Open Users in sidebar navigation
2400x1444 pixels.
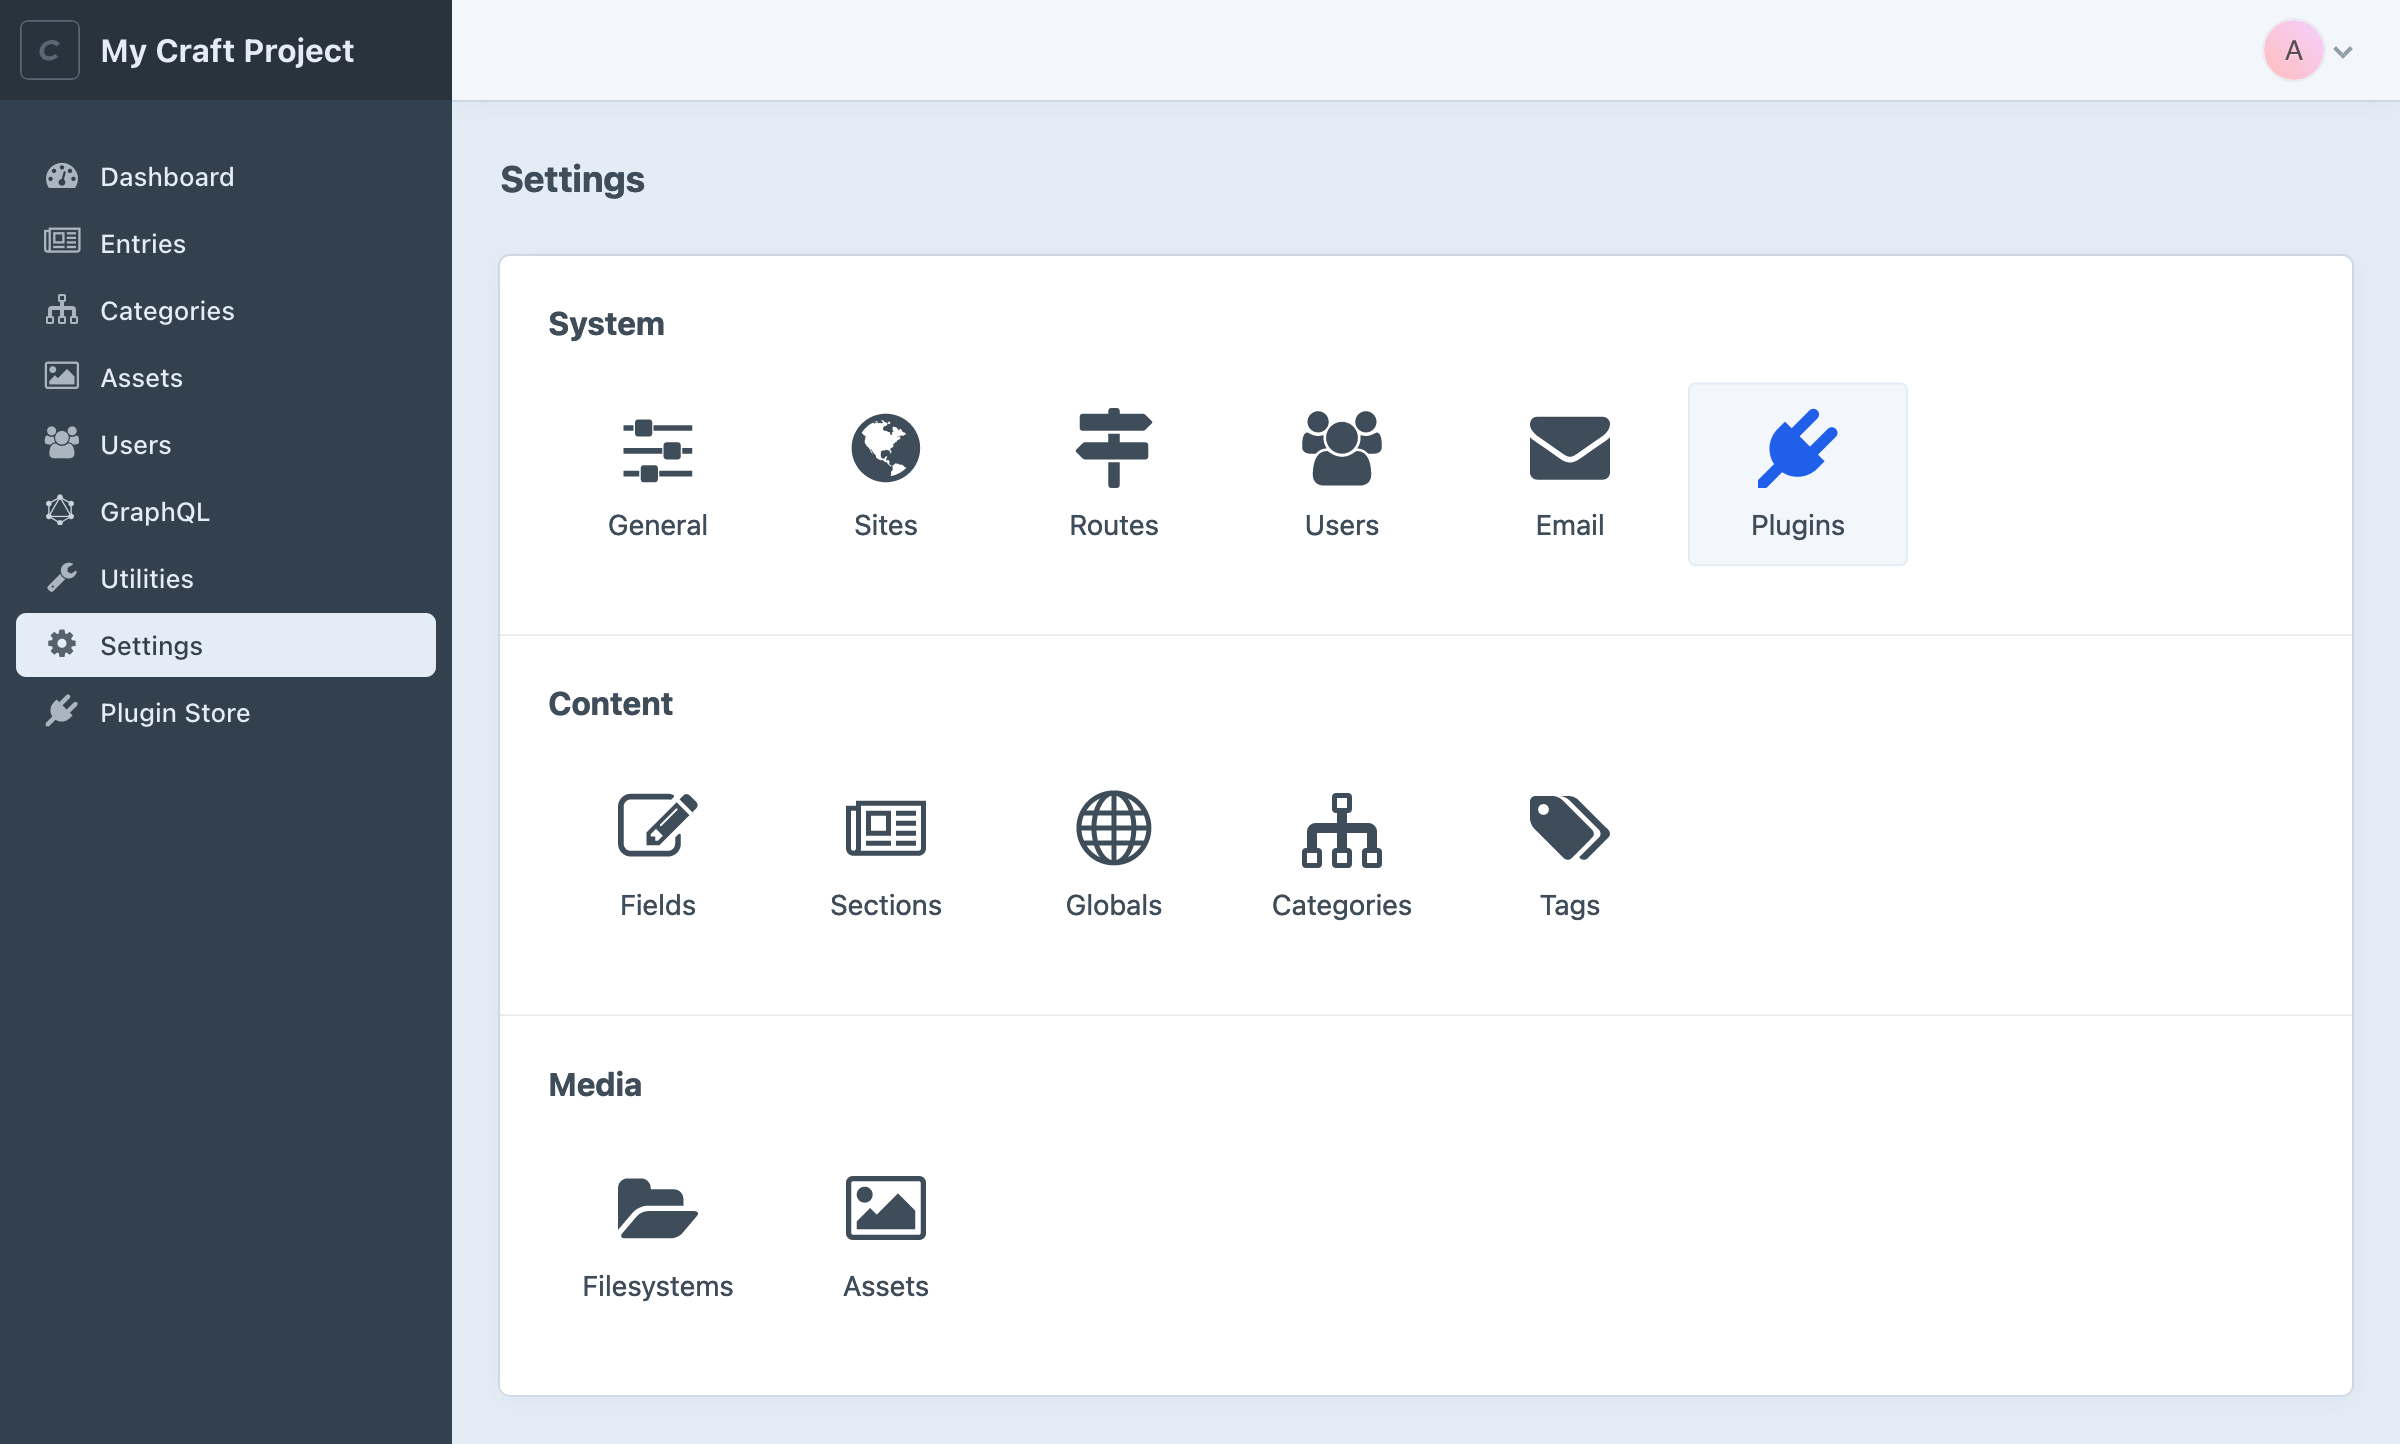(226, 444)
